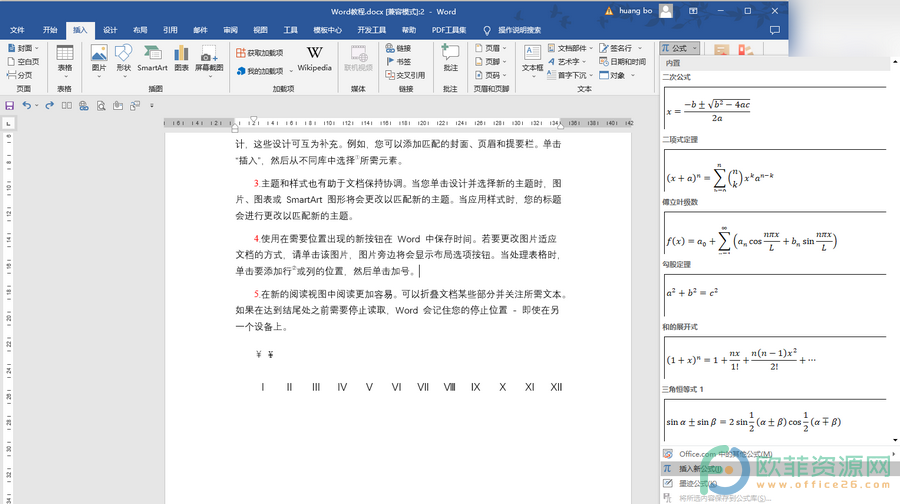This screenshot has width=900, height=504.
Task: Select Insert New Equation (插入新公式) menu item
Action: point(779,469)
